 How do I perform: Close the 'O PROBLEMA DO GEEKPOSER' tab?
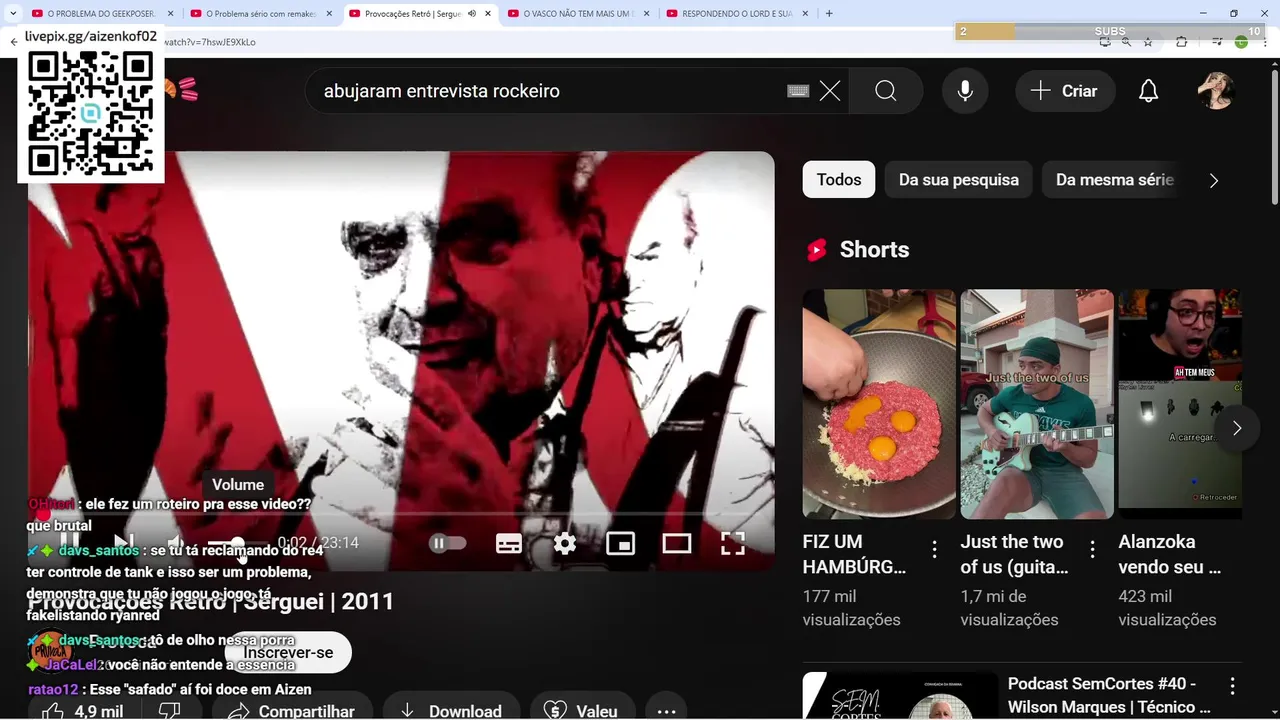tap(170, 14)
